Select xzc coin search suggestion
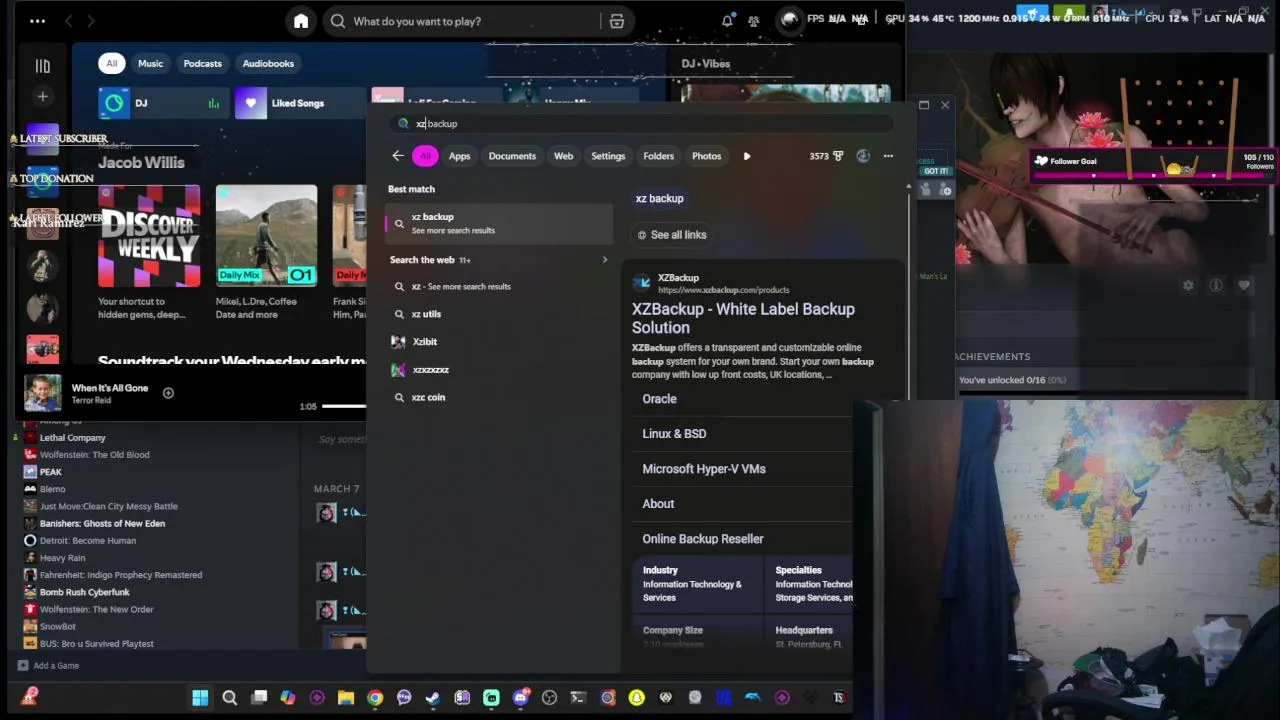This screenshot has width=1280, height=720. point(428,397)
